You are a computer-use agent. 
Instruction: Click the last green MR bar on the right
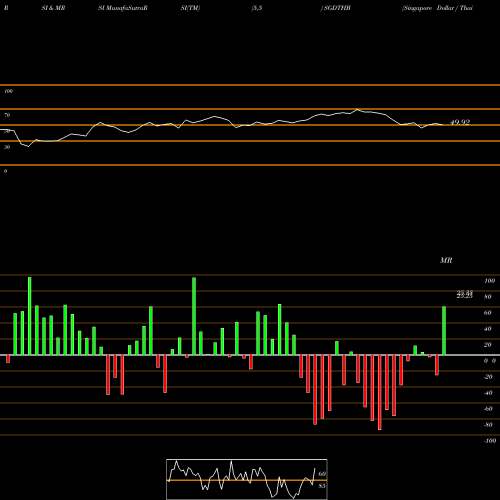click(444, 330)
